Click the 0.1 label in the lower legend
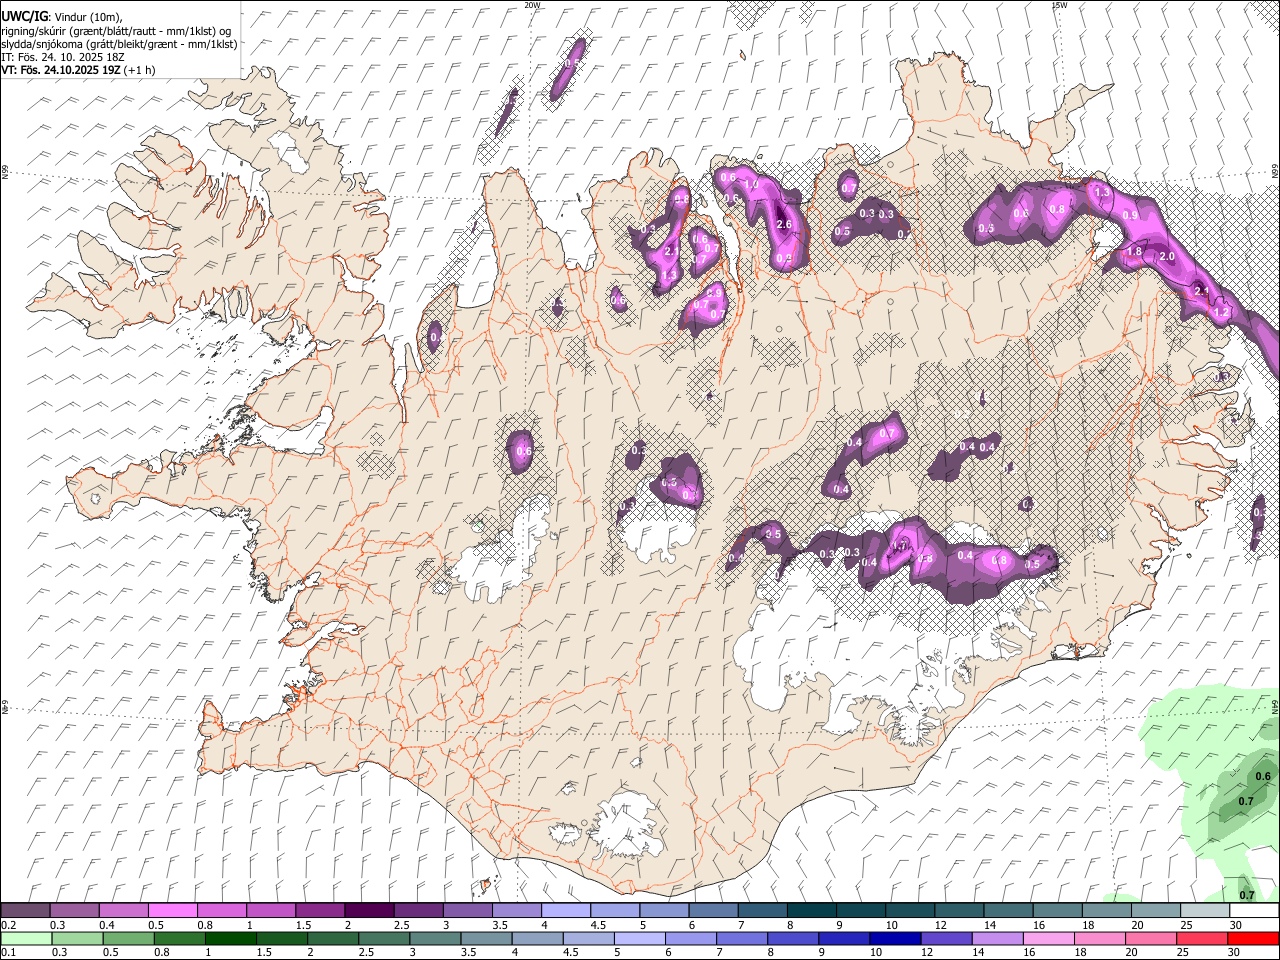Viewport: 1280px width, 960px height. (10, 953)
